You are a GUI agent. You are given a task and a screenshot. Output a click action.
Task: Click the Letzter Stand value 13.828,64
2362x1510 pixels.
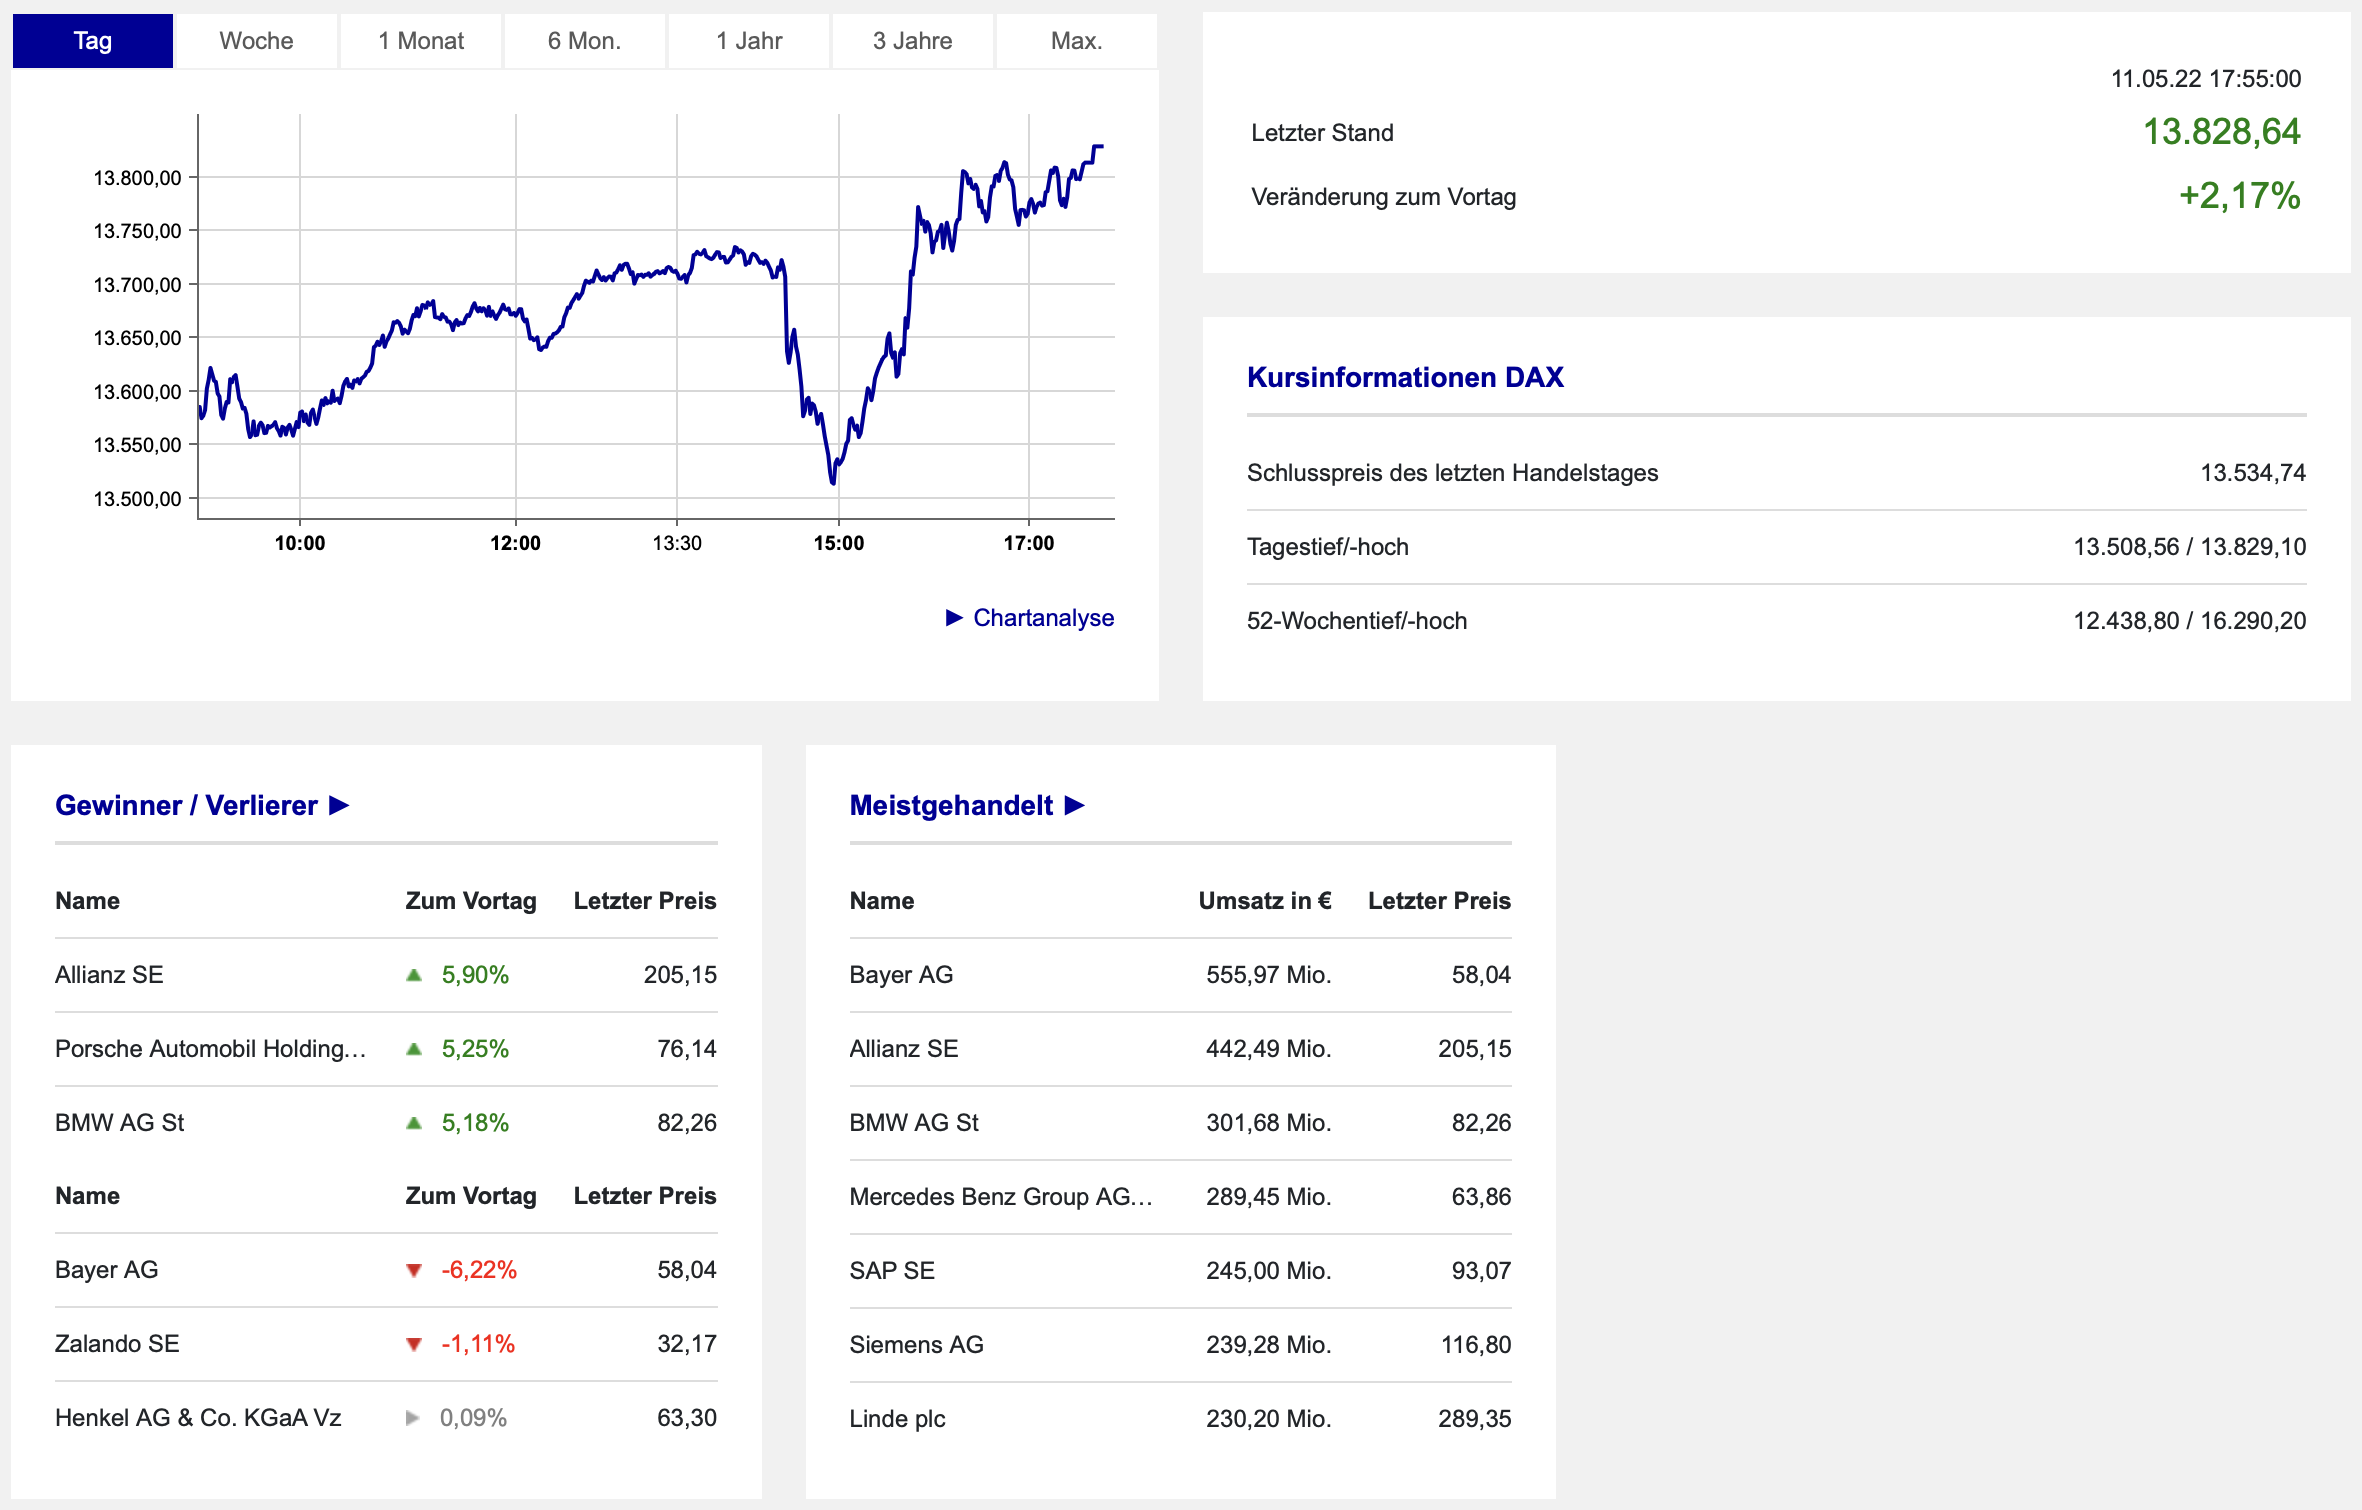point(2221,132)
